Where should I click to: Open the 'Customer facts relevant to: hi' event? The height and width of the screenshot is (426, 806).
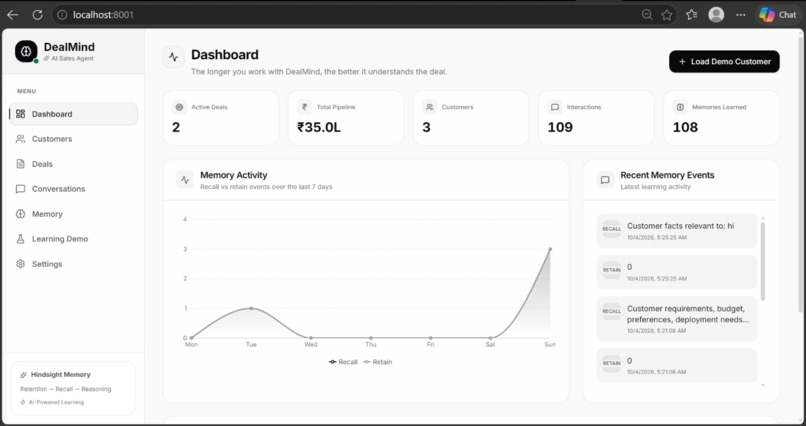coord(677,231)
